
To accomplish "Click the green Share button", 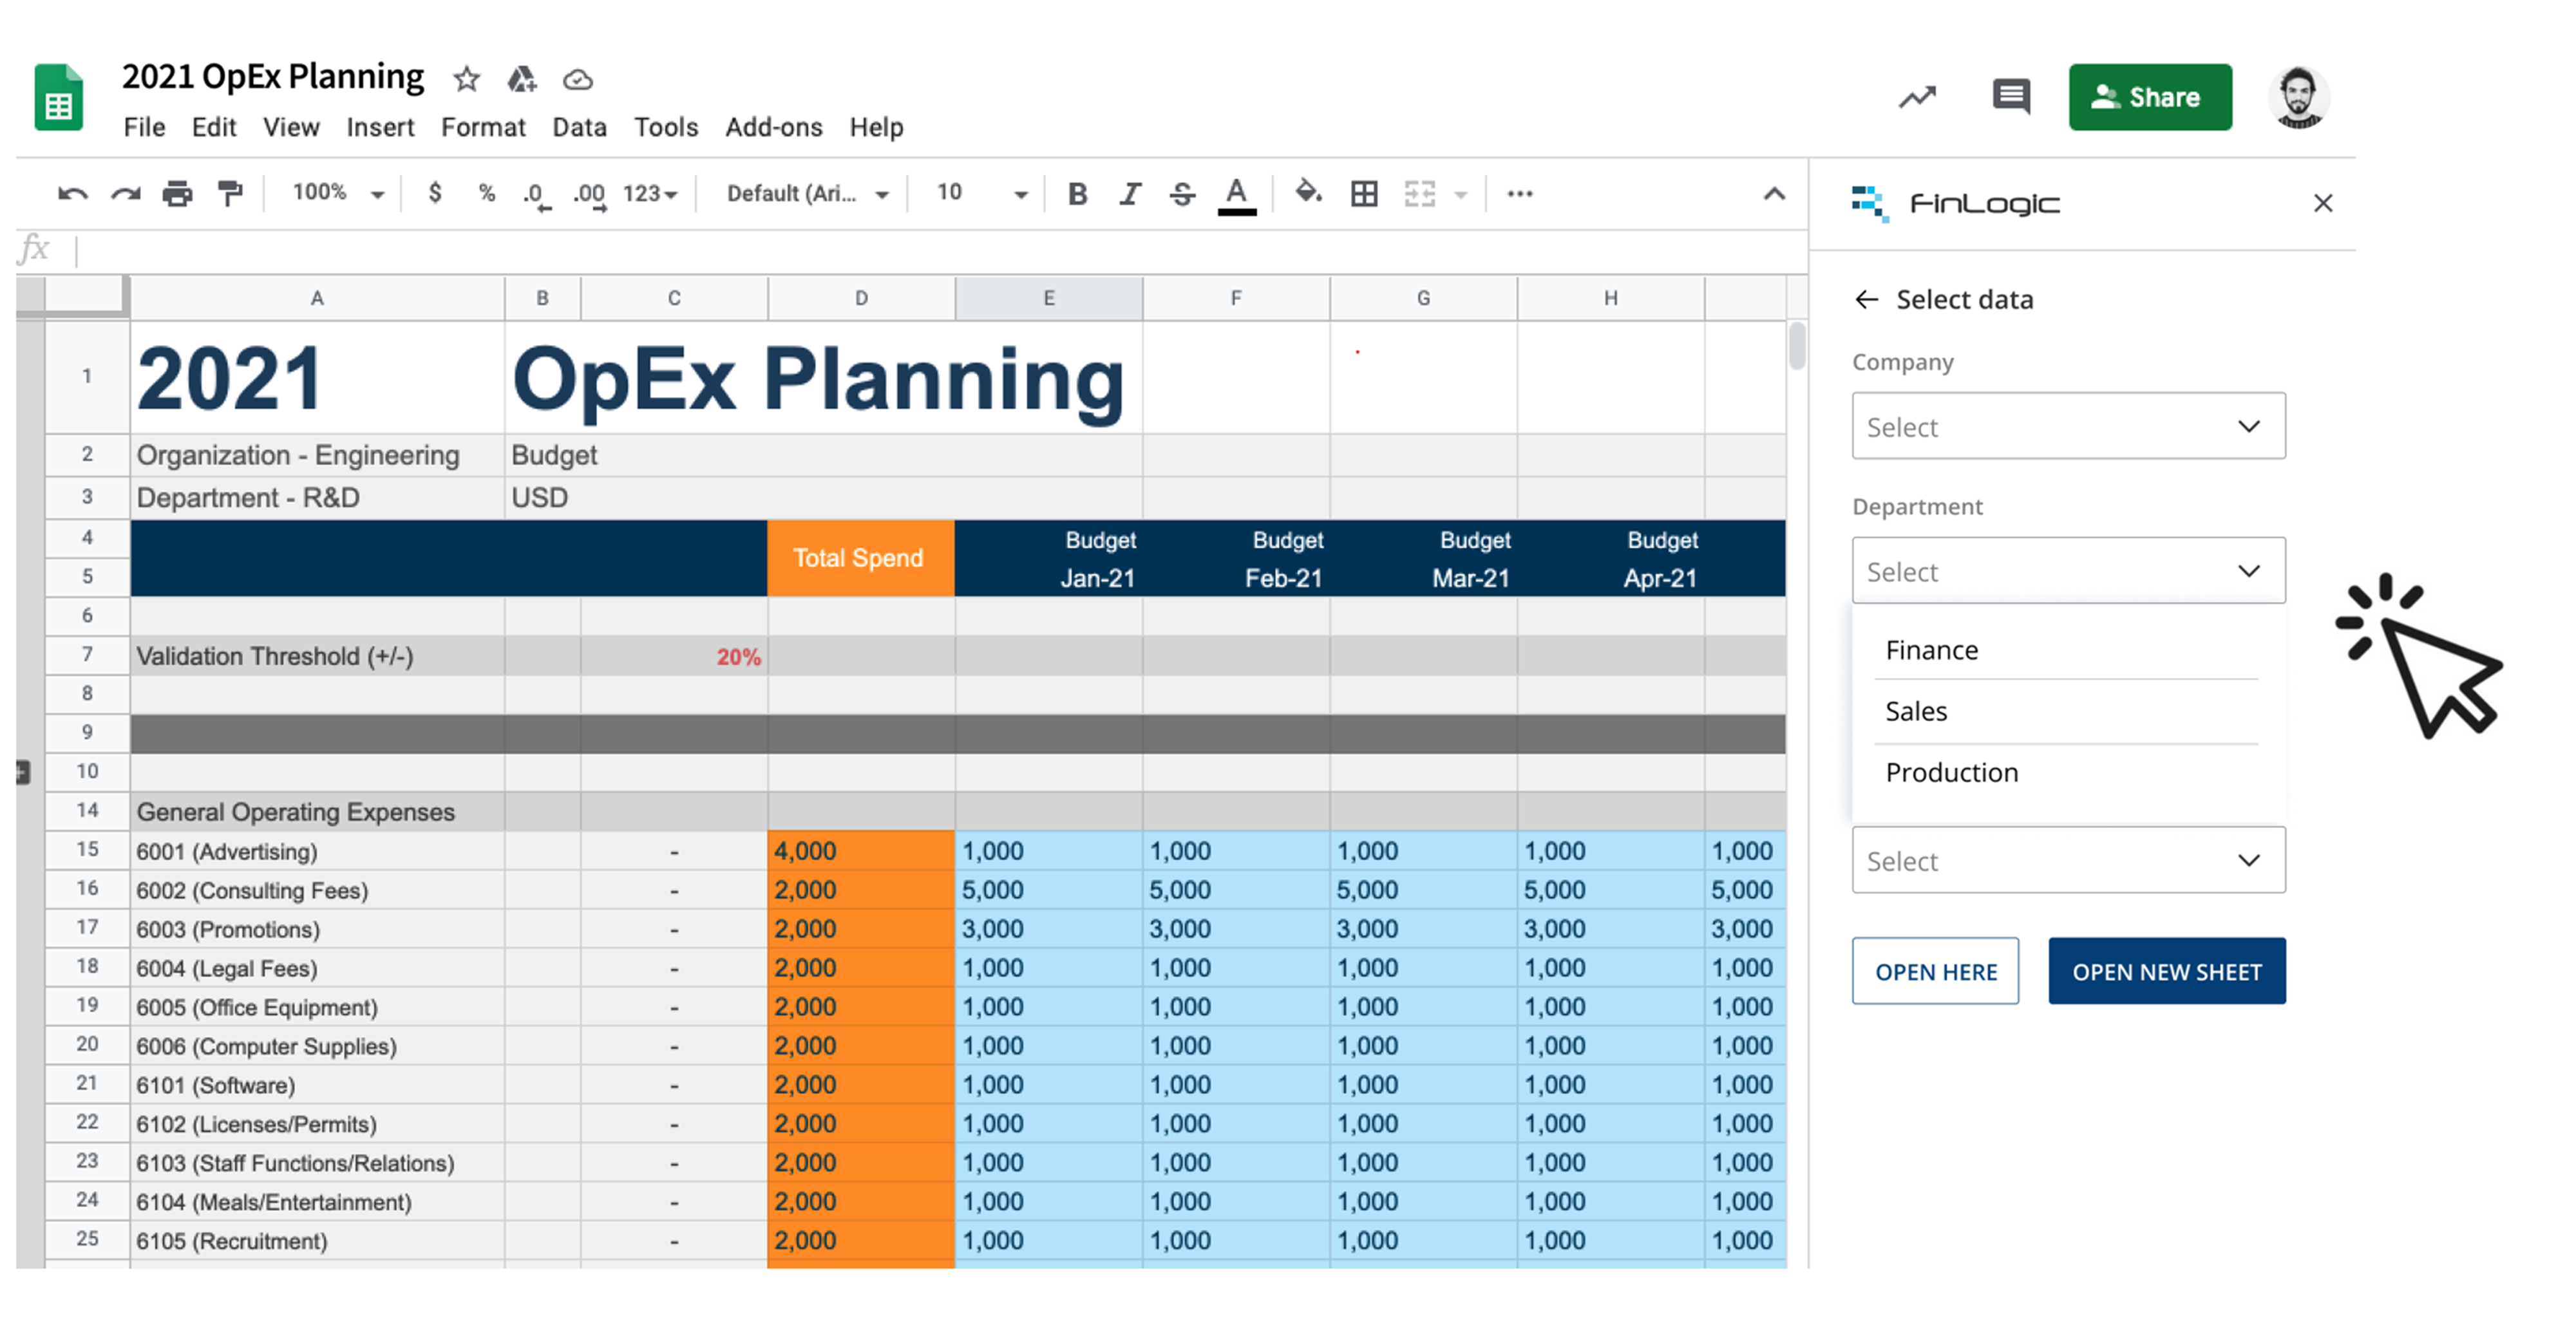I will (2150, 97).
